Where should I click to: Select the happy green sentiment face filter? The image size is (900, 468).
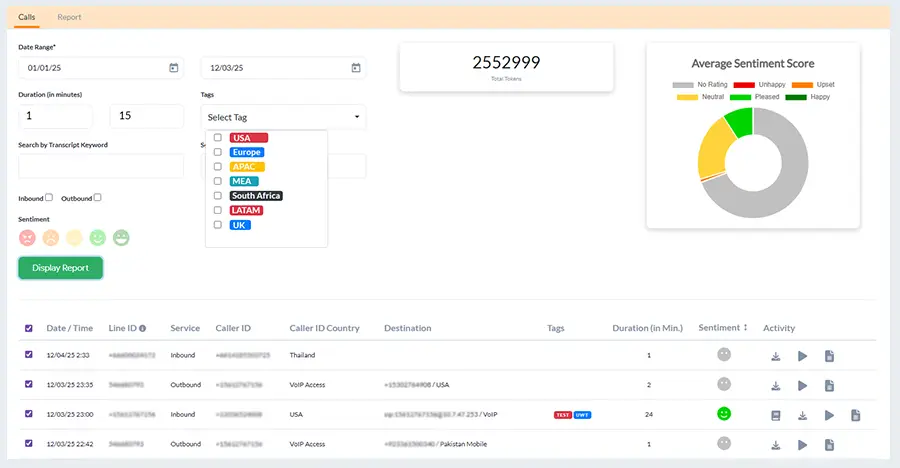click(121, 238)
